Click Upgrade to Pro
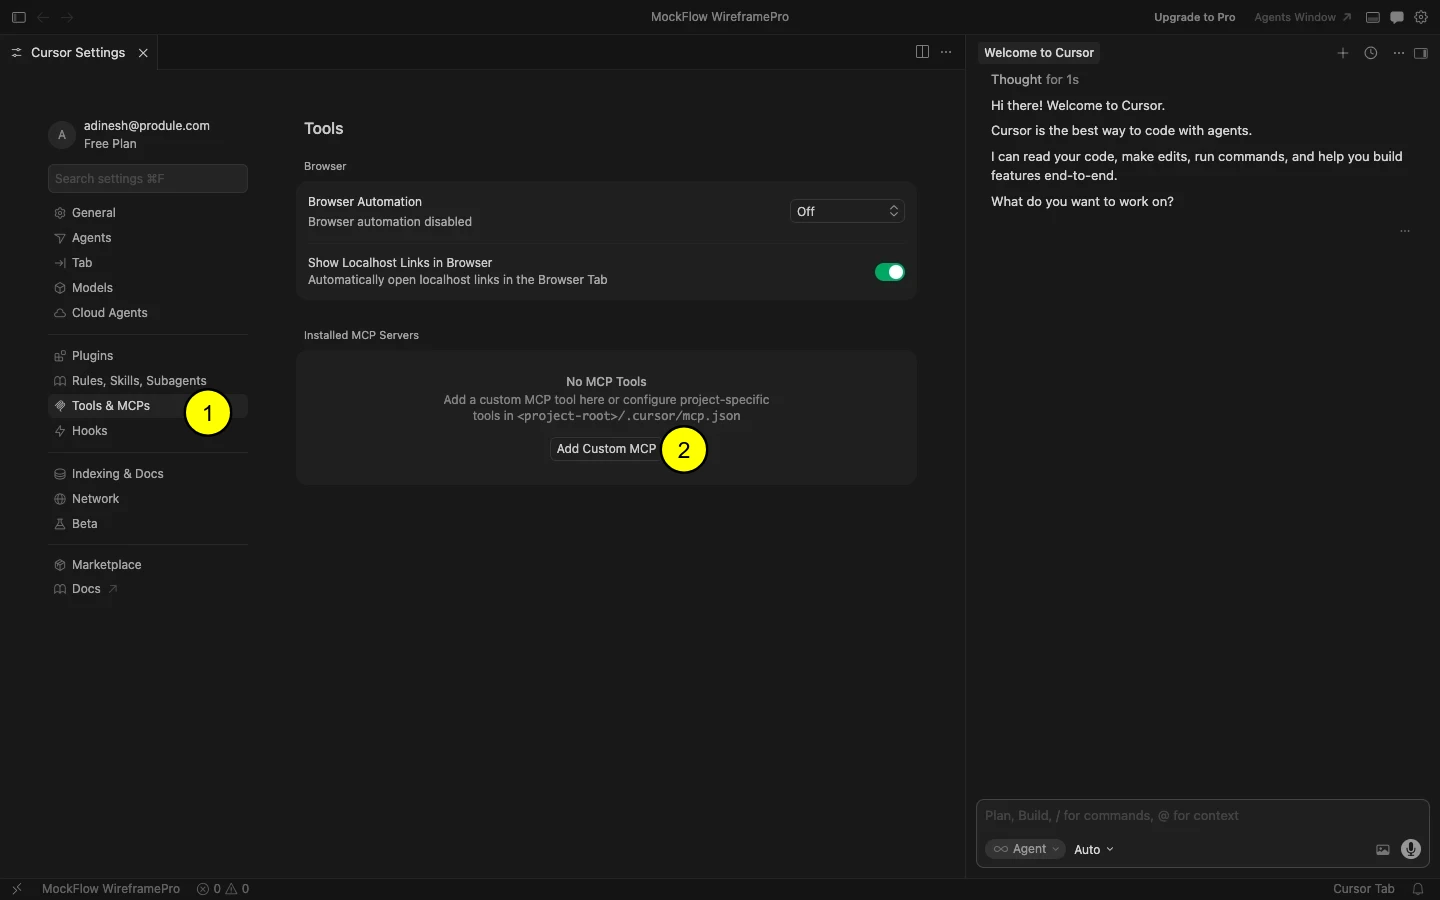The image size is (1440, 900). [1194, 17]
